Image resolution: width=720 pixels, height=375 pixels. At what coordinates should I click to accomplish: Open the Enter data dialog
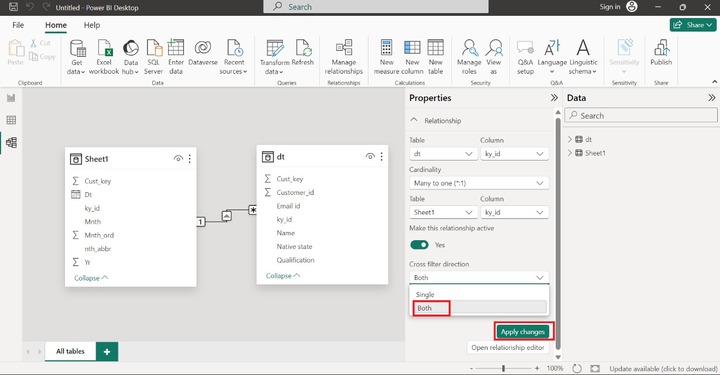(176, 57)
